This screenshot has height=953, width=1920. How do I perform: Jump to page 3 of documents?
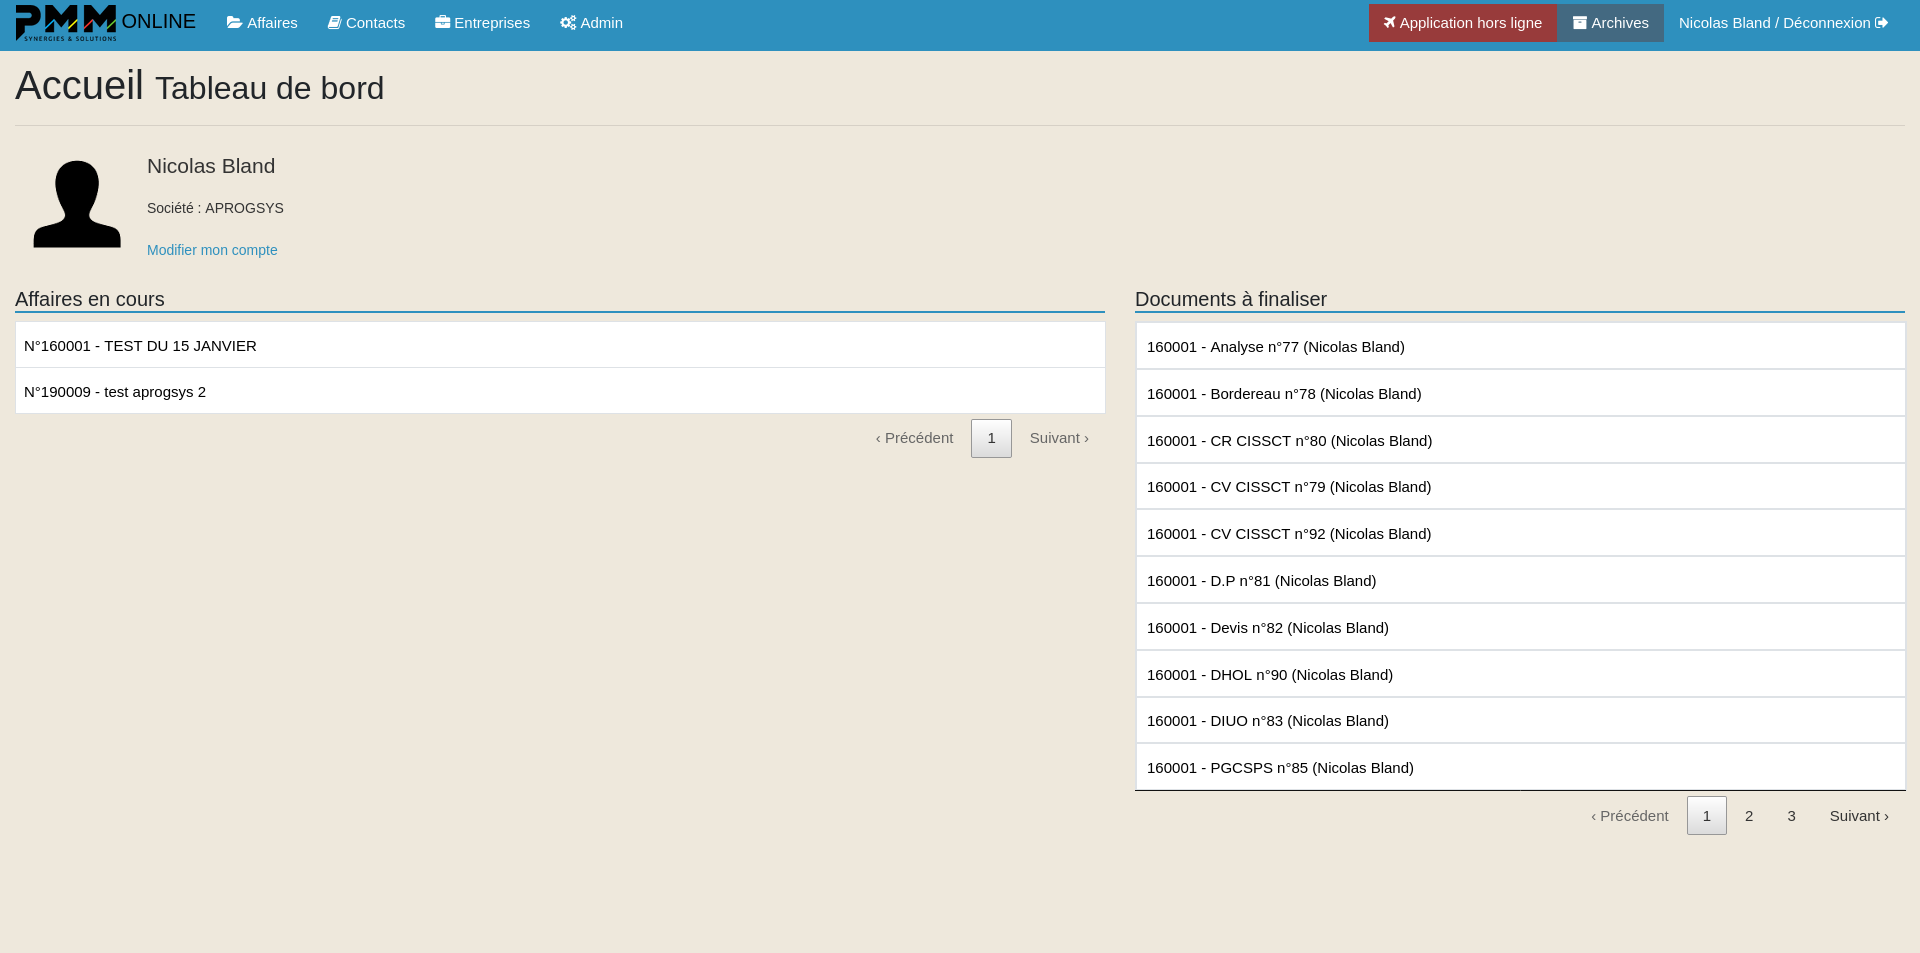[1791, 816]
